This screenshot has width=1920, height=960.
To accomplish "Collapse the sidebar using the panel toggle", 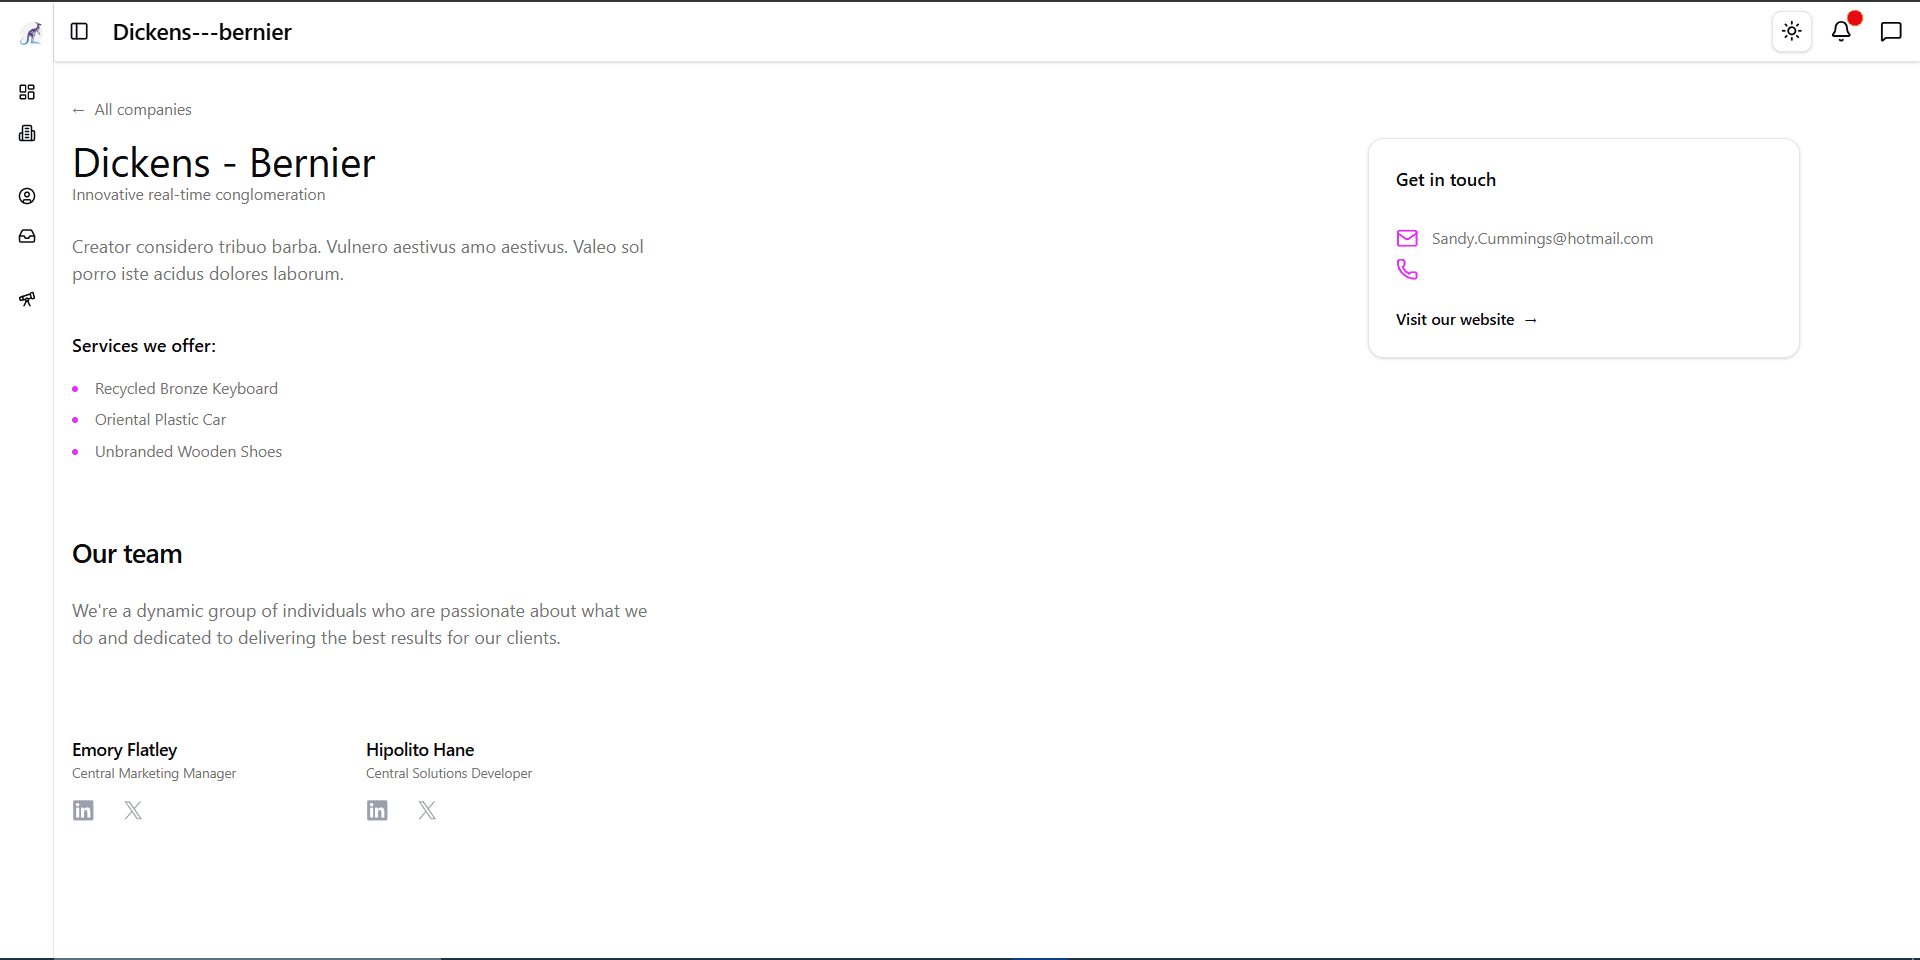I will [80, 31].
